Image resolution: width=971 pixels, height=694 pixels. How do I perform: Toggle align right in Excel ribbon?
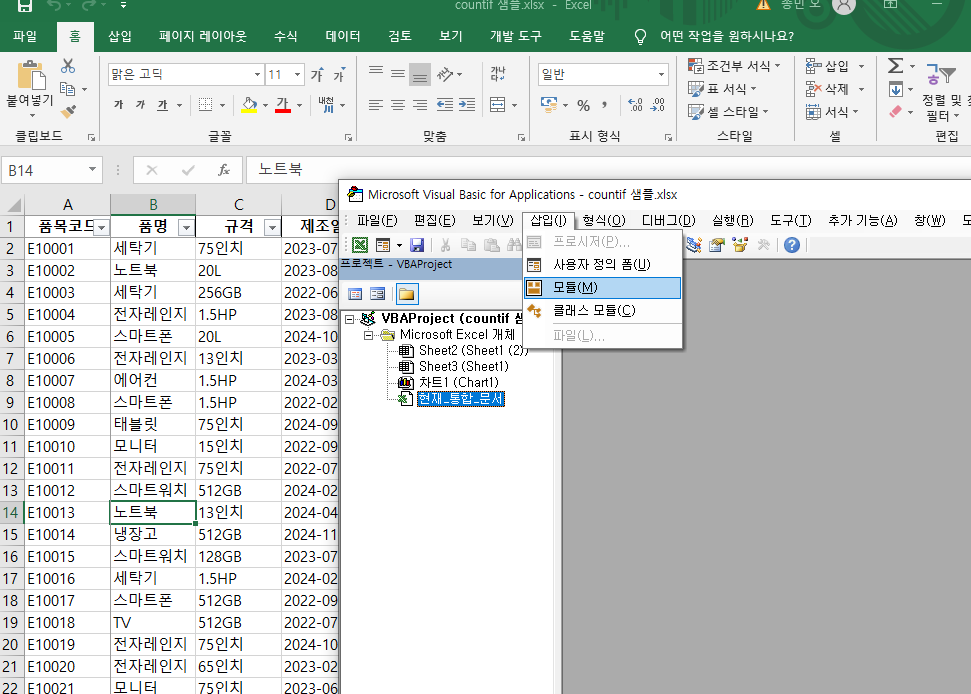(420, 105)
